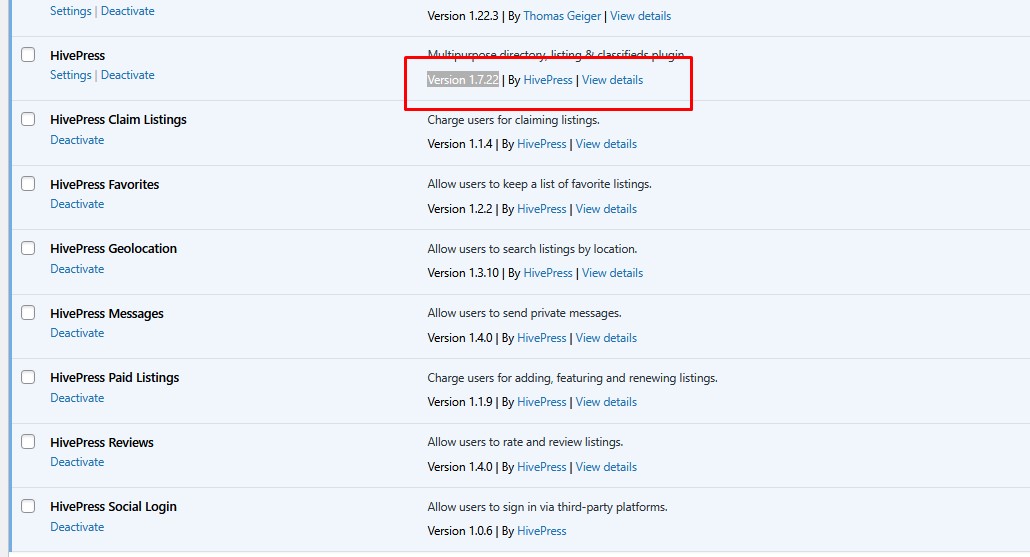Deactivate HivePress Geolocation
1030x557 pixels.
pos(77,269)
